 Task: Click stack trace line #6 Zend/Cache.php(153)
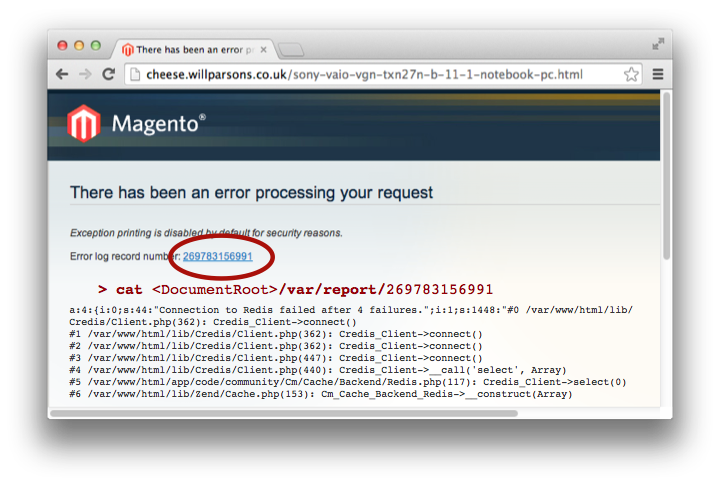click(x=320, y=394)
